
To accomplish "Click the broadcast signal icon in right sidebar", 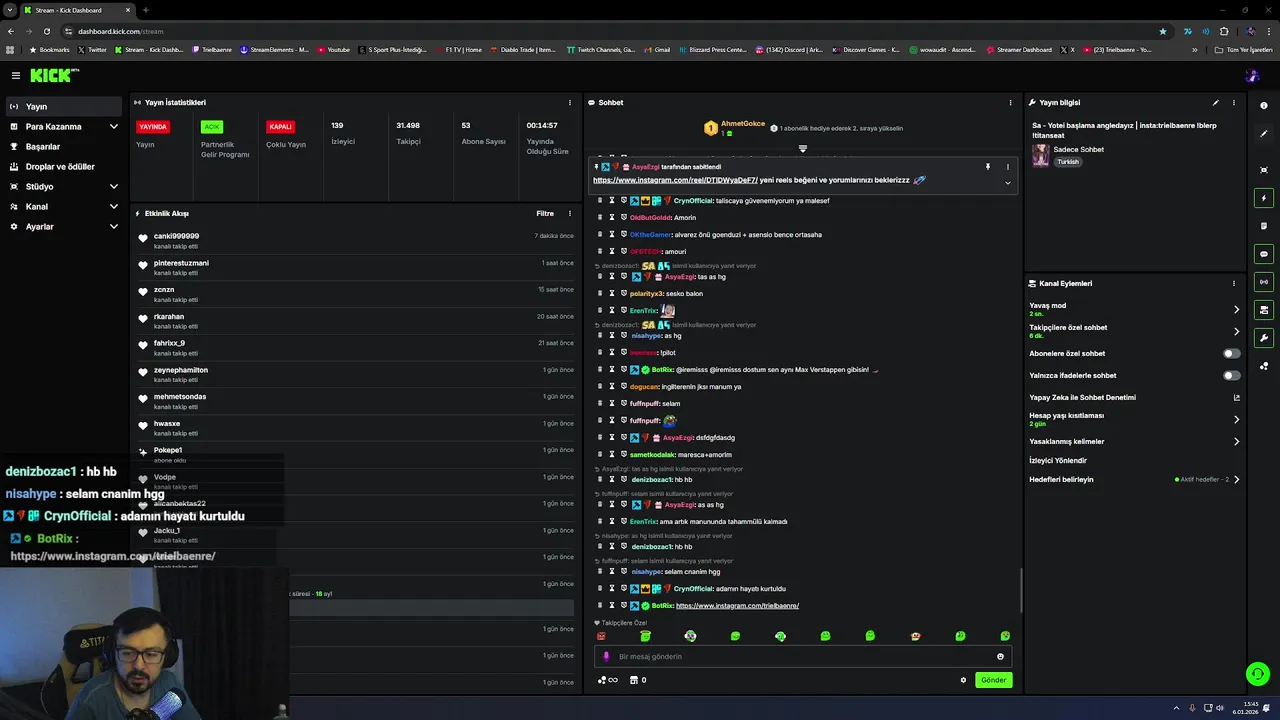I will pyautogui.click(x=1264, y=282).
